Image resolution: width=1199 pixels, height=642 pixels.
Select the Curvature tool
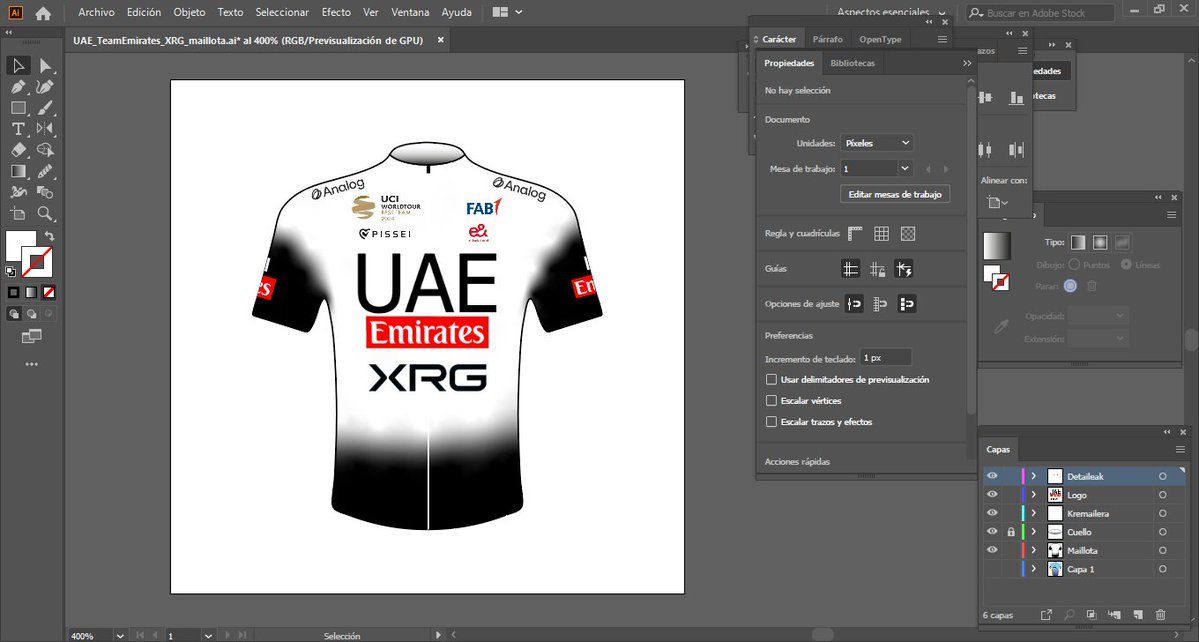45,87
